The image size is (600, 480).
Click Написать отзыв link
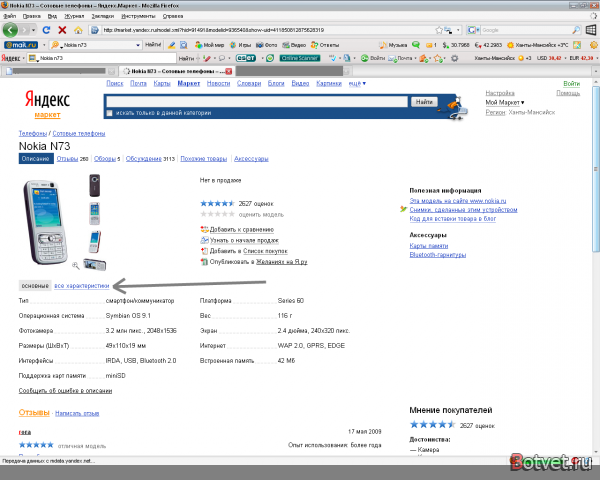pos(77,413)
